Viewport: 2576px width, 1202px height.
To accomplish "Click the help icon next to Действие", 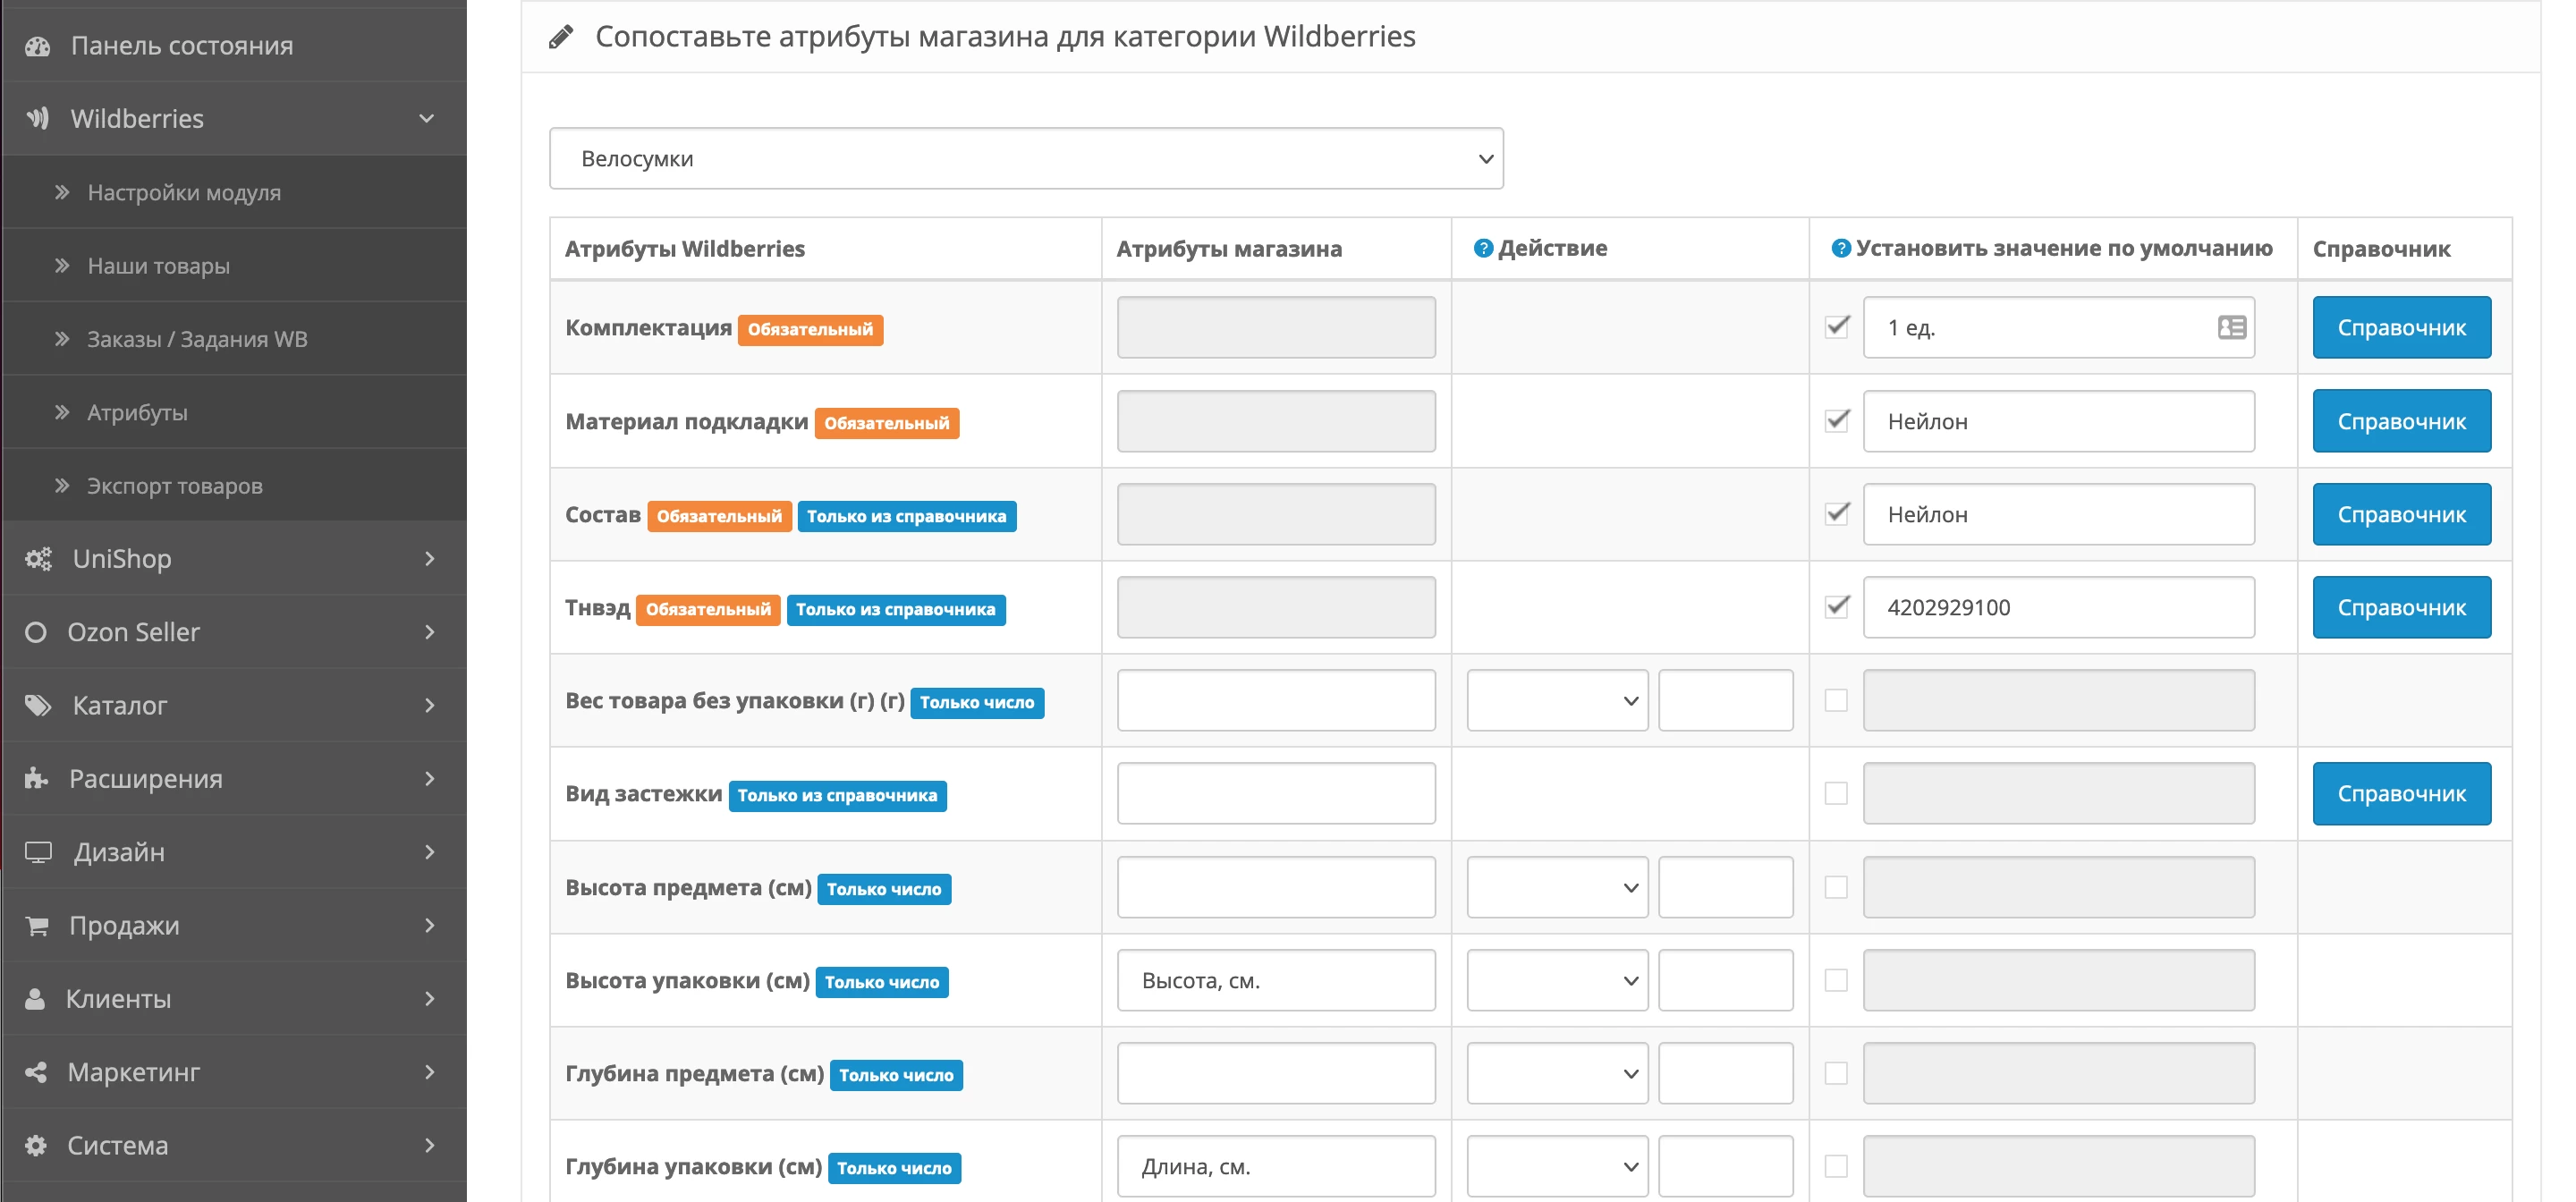I will (x=1483, y=248).
